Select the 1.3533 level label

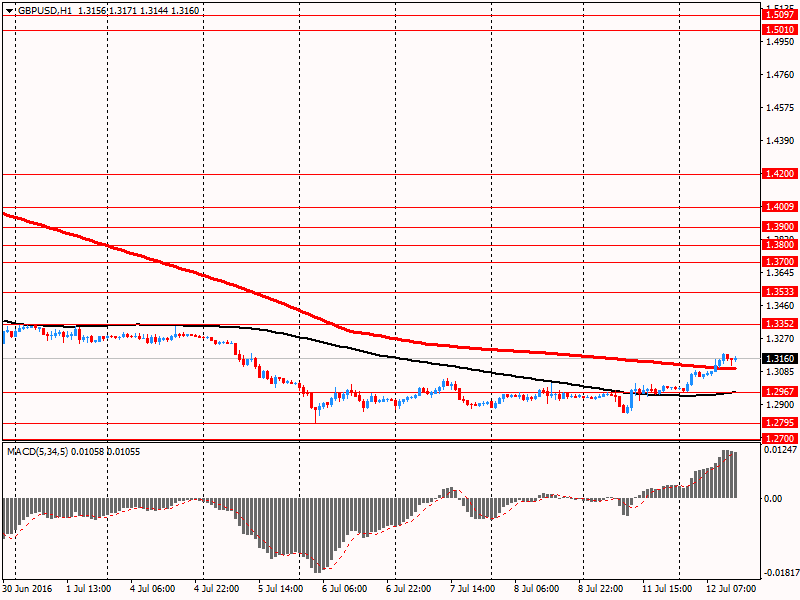780,292
